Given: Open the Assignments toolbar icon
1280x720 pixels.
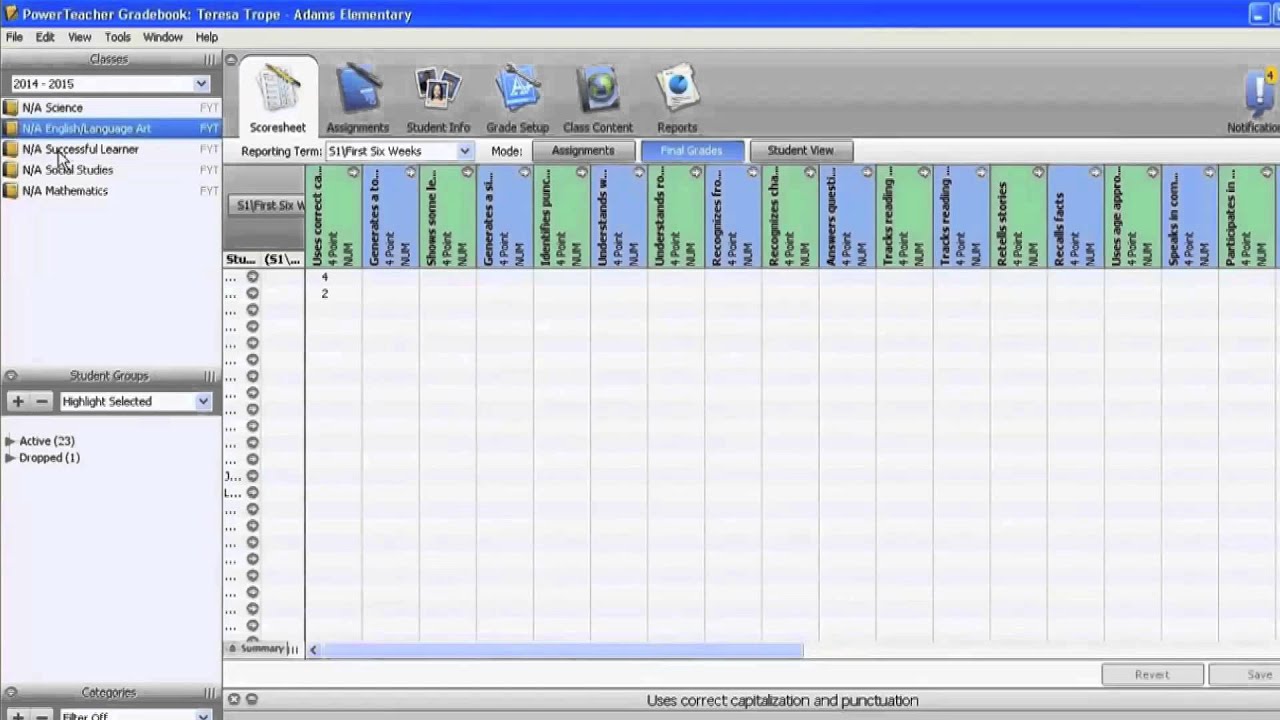Looking at the screenshot, I should [357, 90].
